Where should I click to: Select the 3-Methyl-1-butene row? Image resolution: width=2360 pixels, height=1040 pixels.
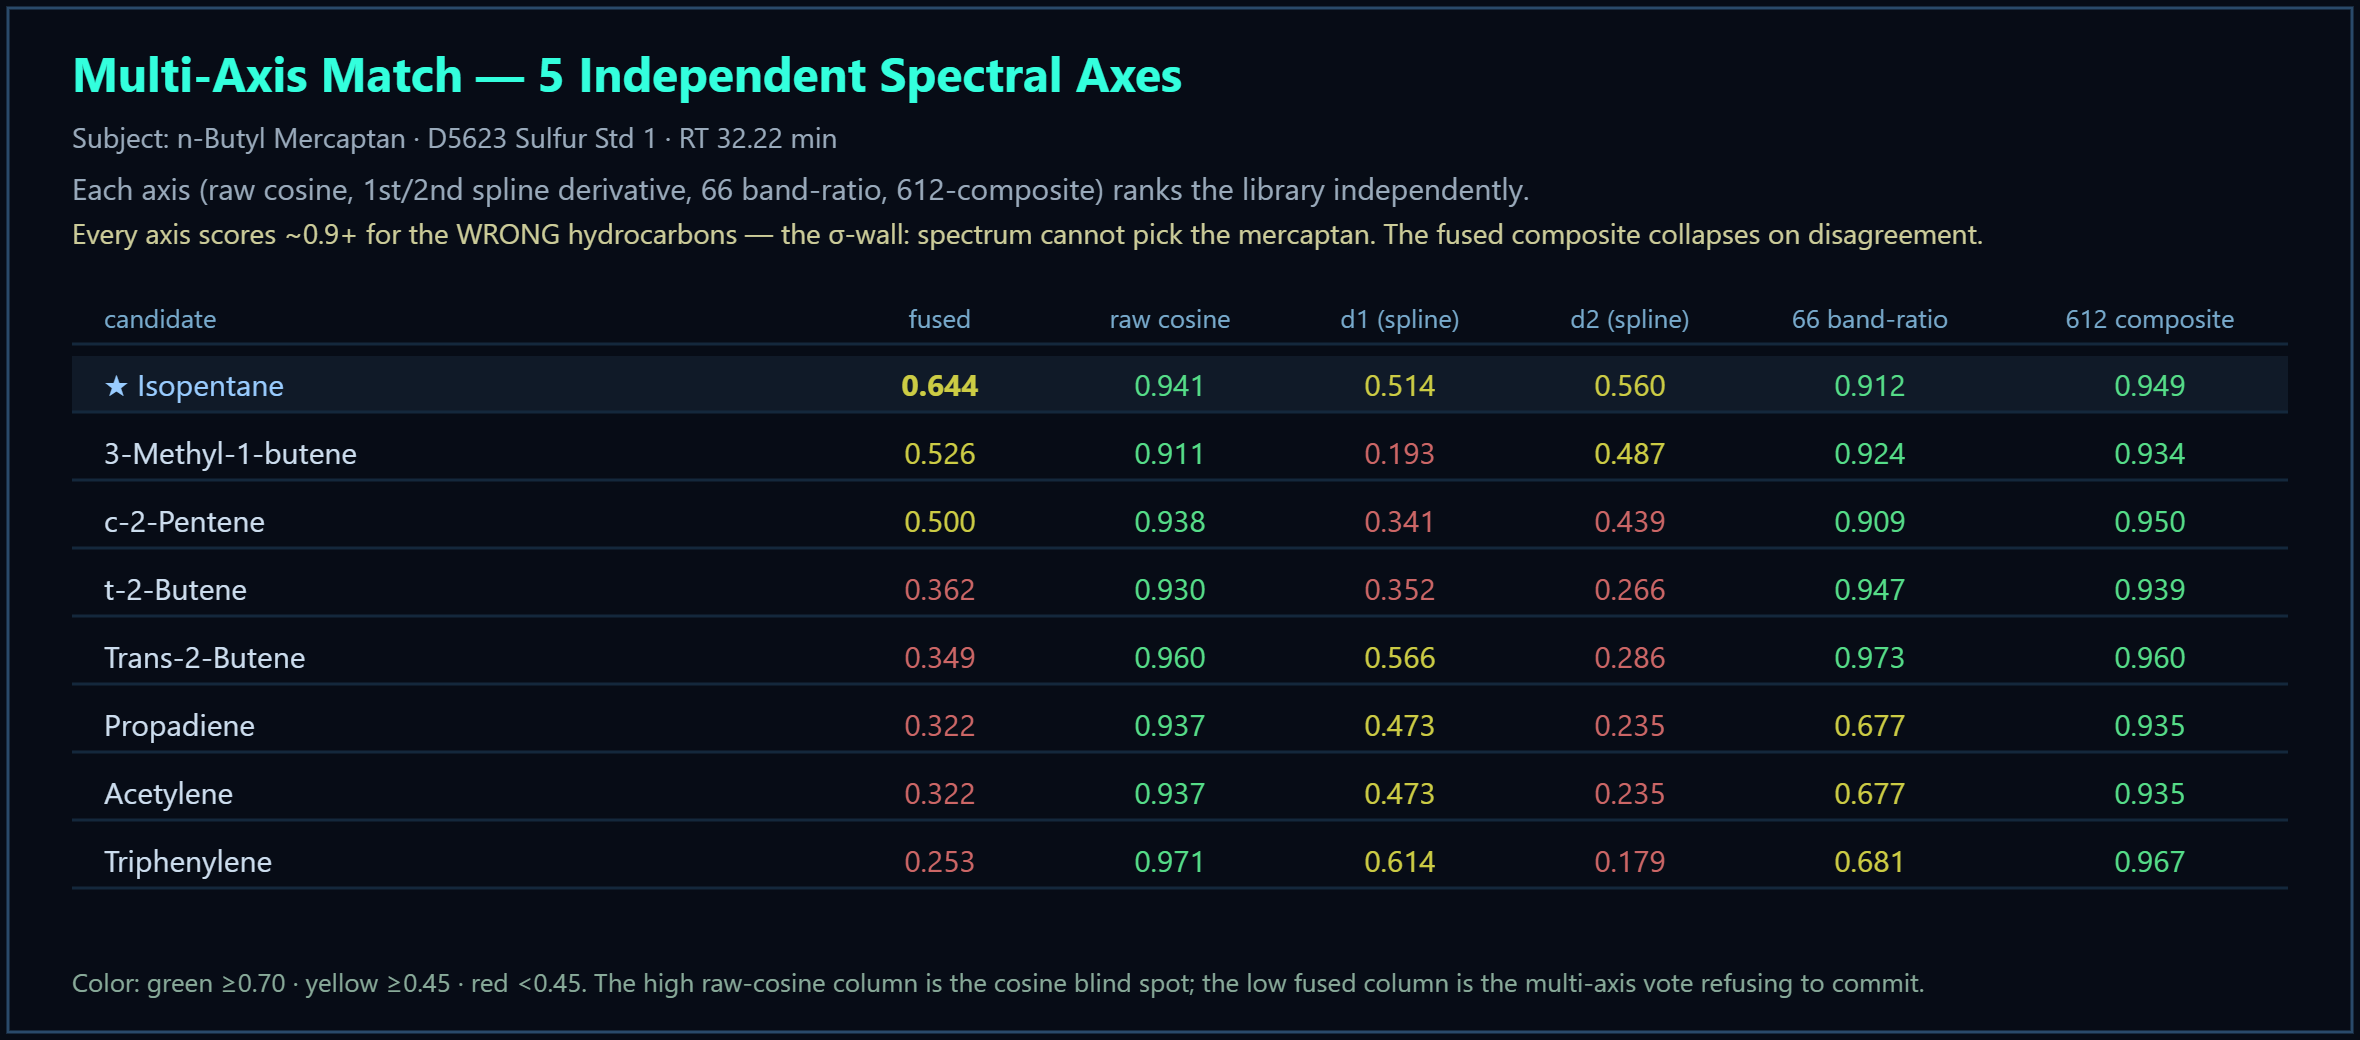pos(1180,453)
